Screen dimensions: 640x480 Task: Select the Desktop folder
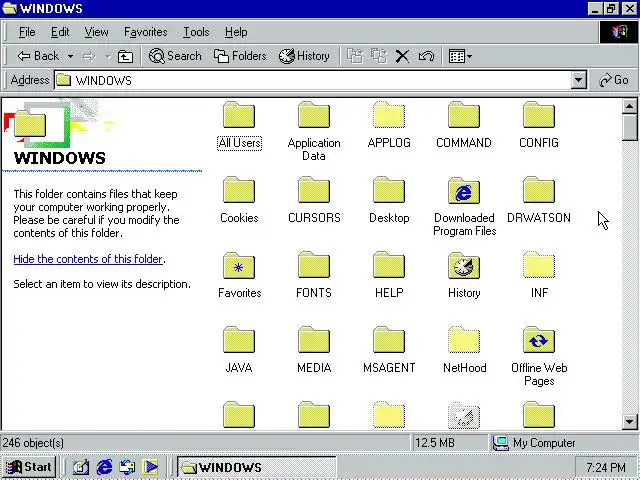click(x=389, y=200)
